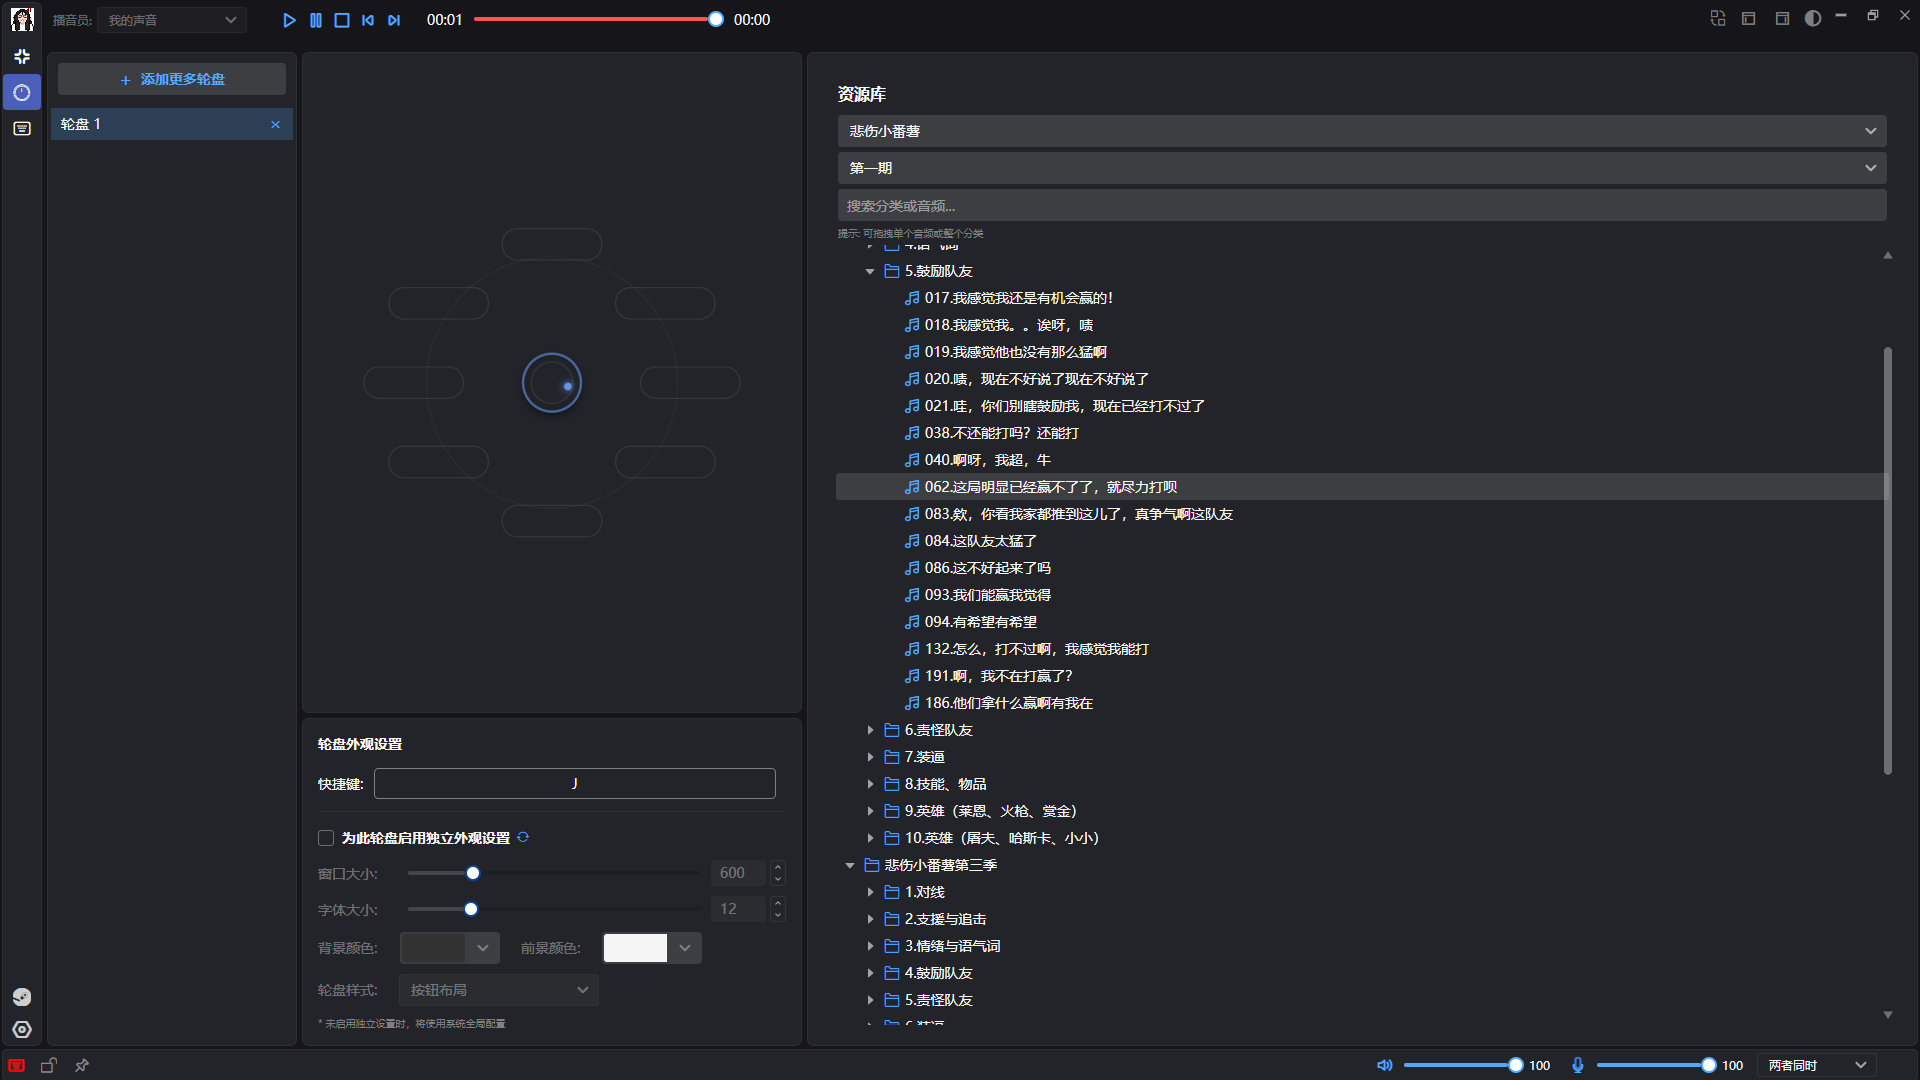Click the pin icon in bottom status bar
This screenshot has height=1080, width=1920.
pyautogui.click(x=82, y=1065)
